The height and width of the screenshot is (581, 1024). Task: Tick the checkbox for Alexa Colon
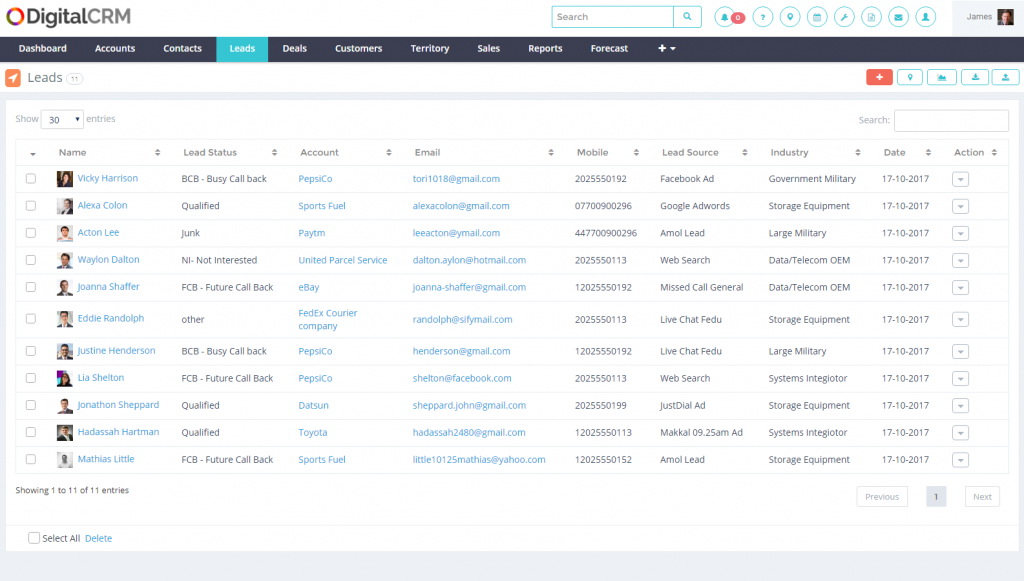(31, 206)
